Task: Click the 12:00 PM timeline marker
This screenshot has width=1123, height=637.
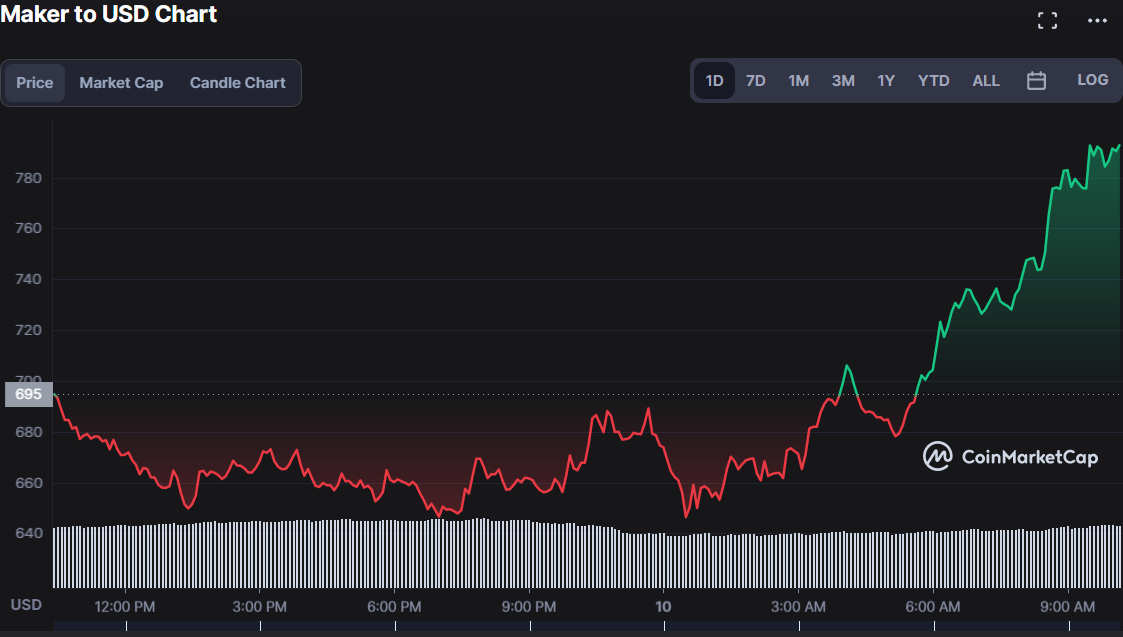Action: [126, 606]
